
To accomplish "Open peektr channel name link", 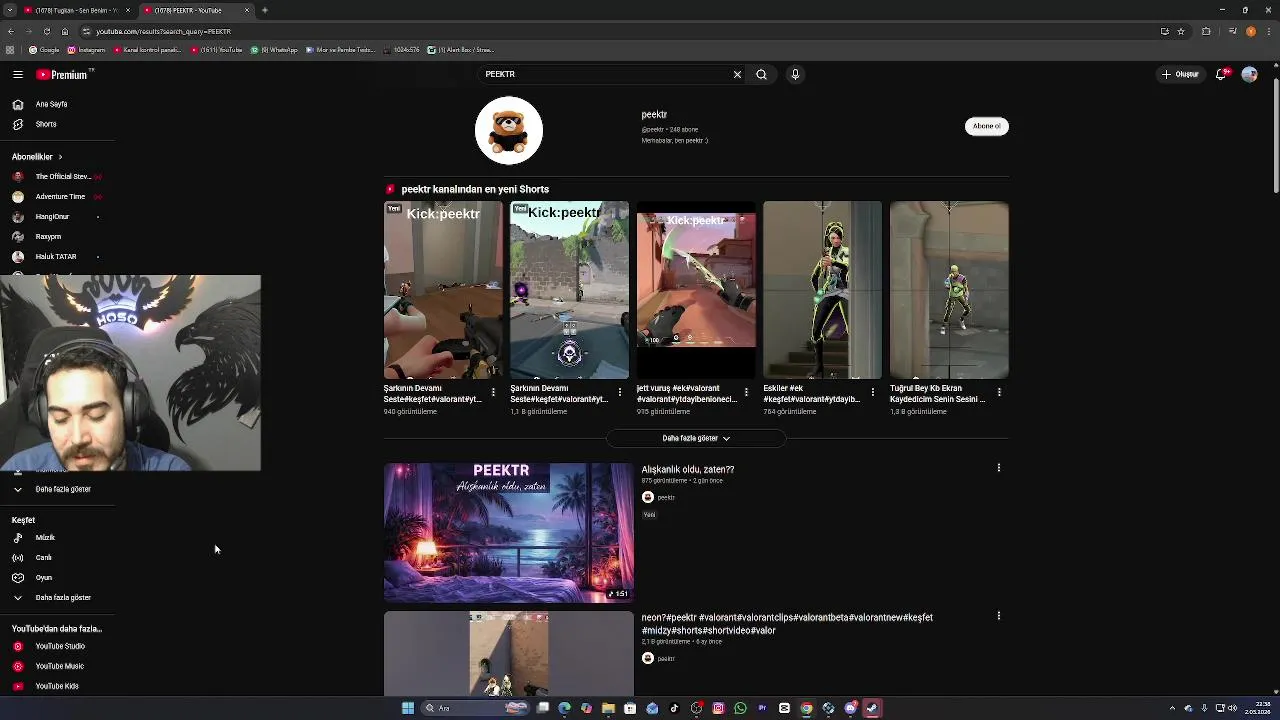I will (654, 114).
